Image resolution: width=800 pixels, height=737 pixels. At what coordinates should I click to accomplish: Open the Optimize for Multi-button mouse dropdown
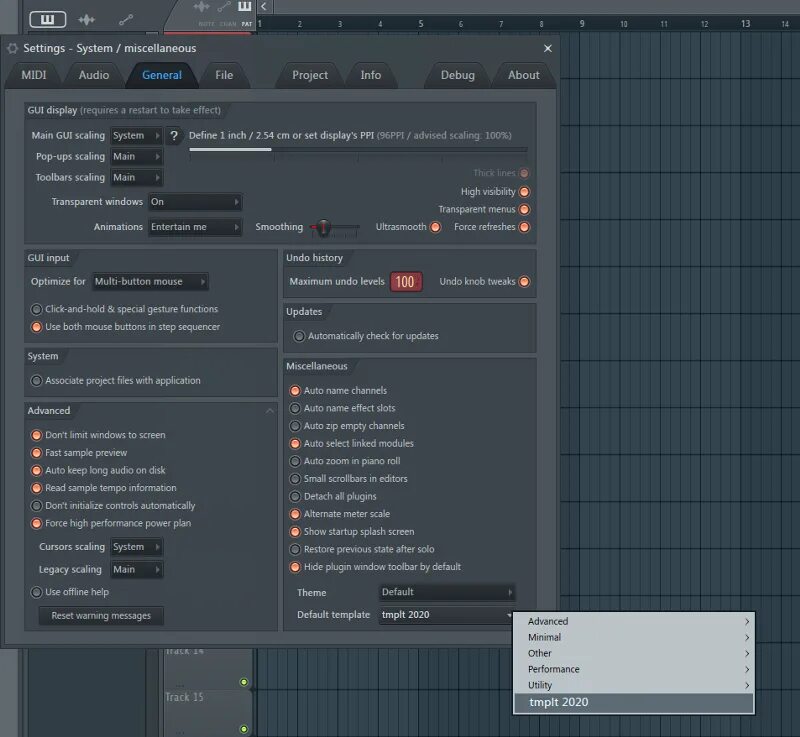click(151, 282)
